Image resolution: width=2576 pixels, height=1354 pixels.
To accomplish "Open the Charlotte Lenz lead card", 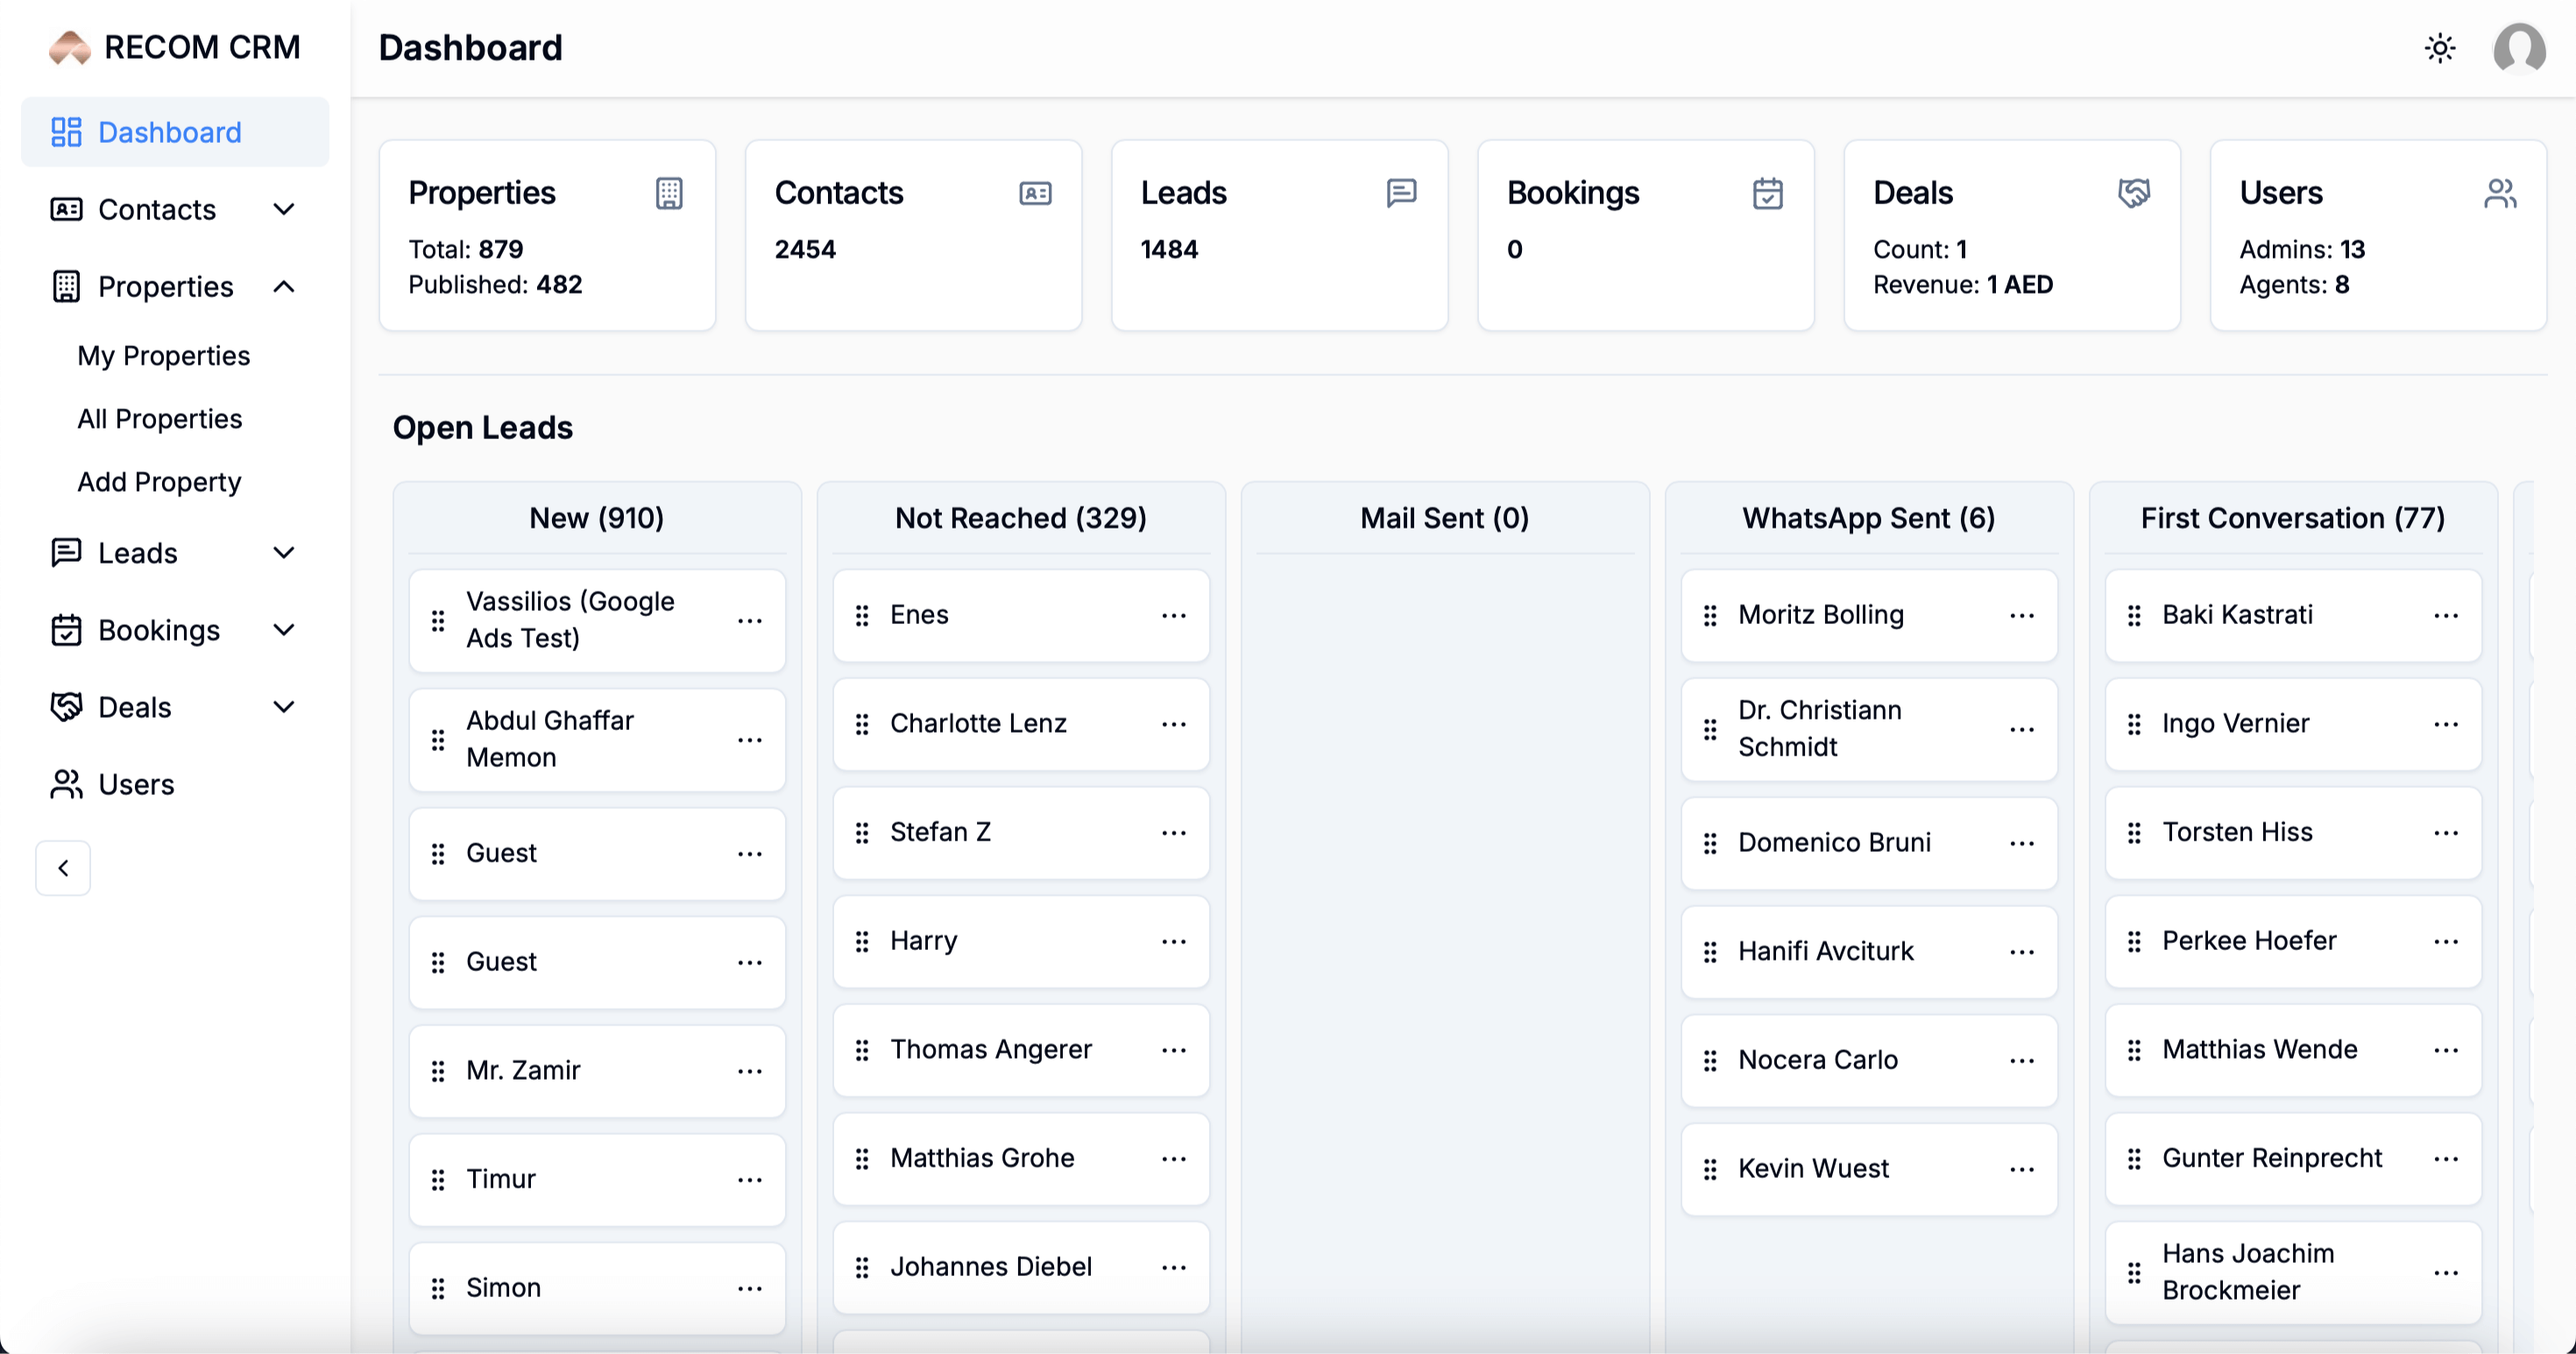I will click(x=978, y=723).
